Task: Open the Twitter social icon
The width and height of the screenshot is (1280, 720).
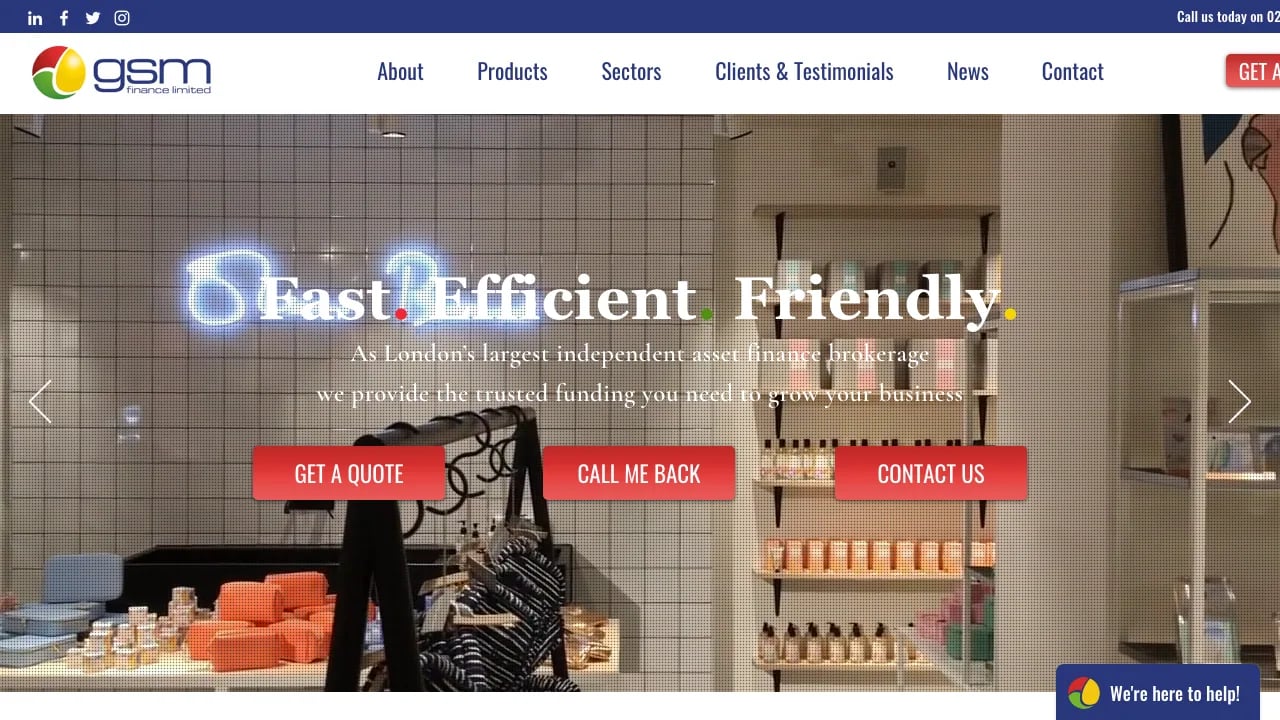Action: (x=93, y=17)
